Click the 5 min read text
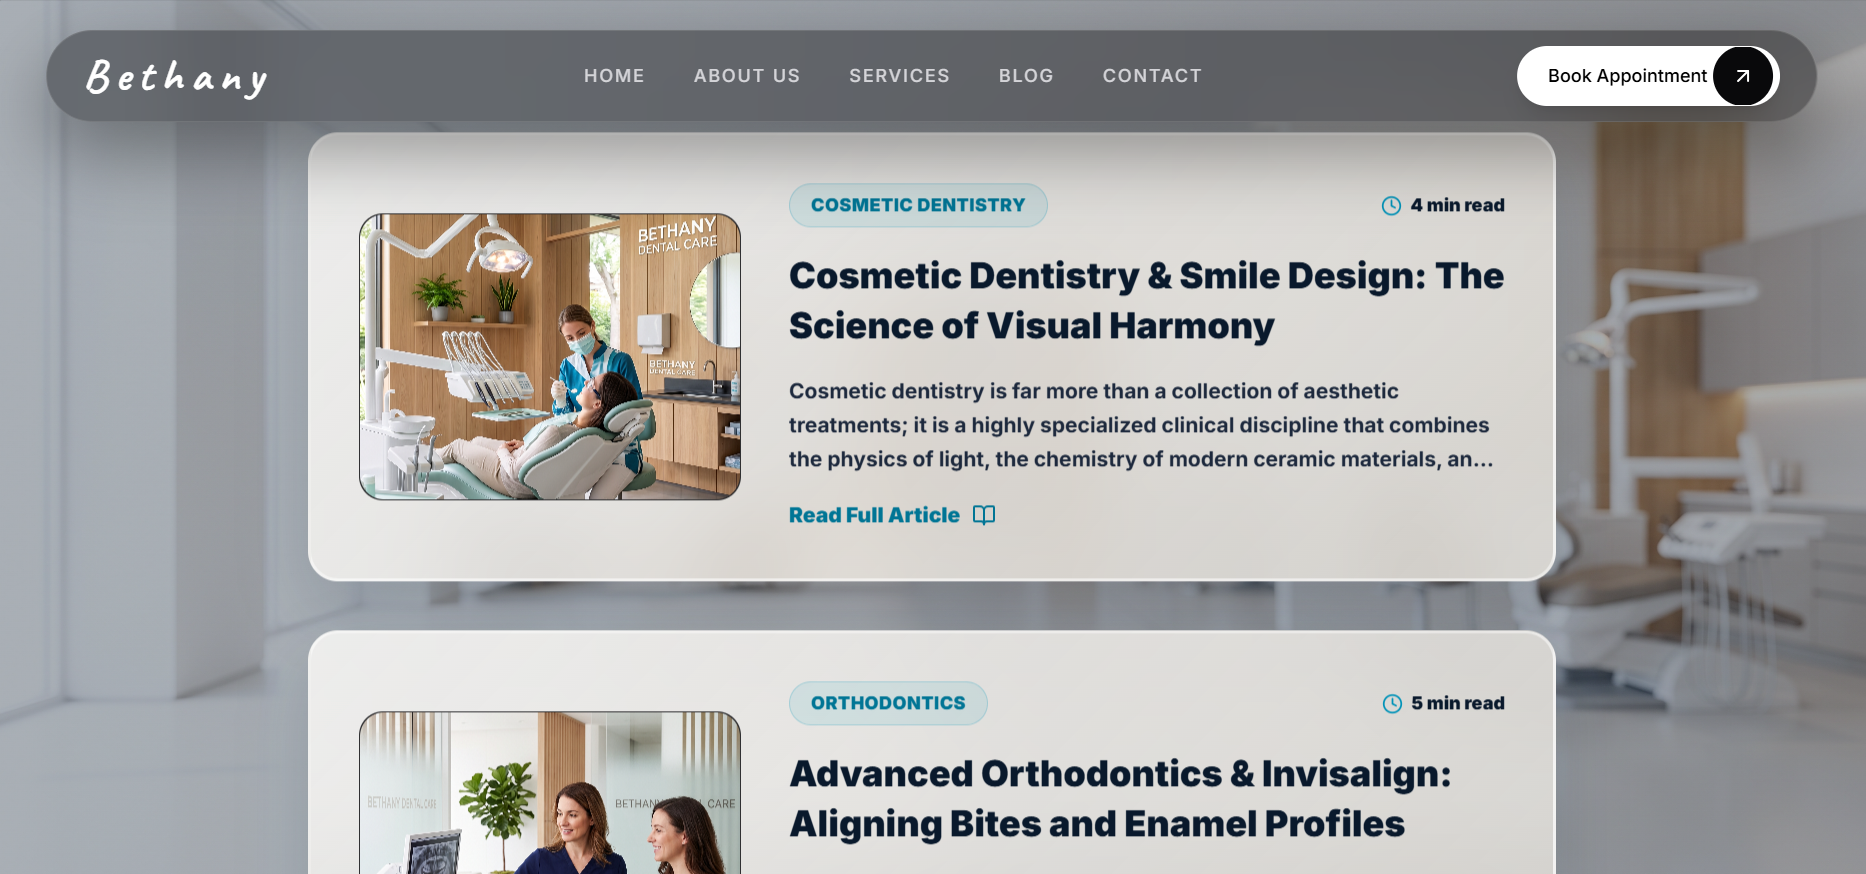1866x874 pixels. (x=1458, y=703)
